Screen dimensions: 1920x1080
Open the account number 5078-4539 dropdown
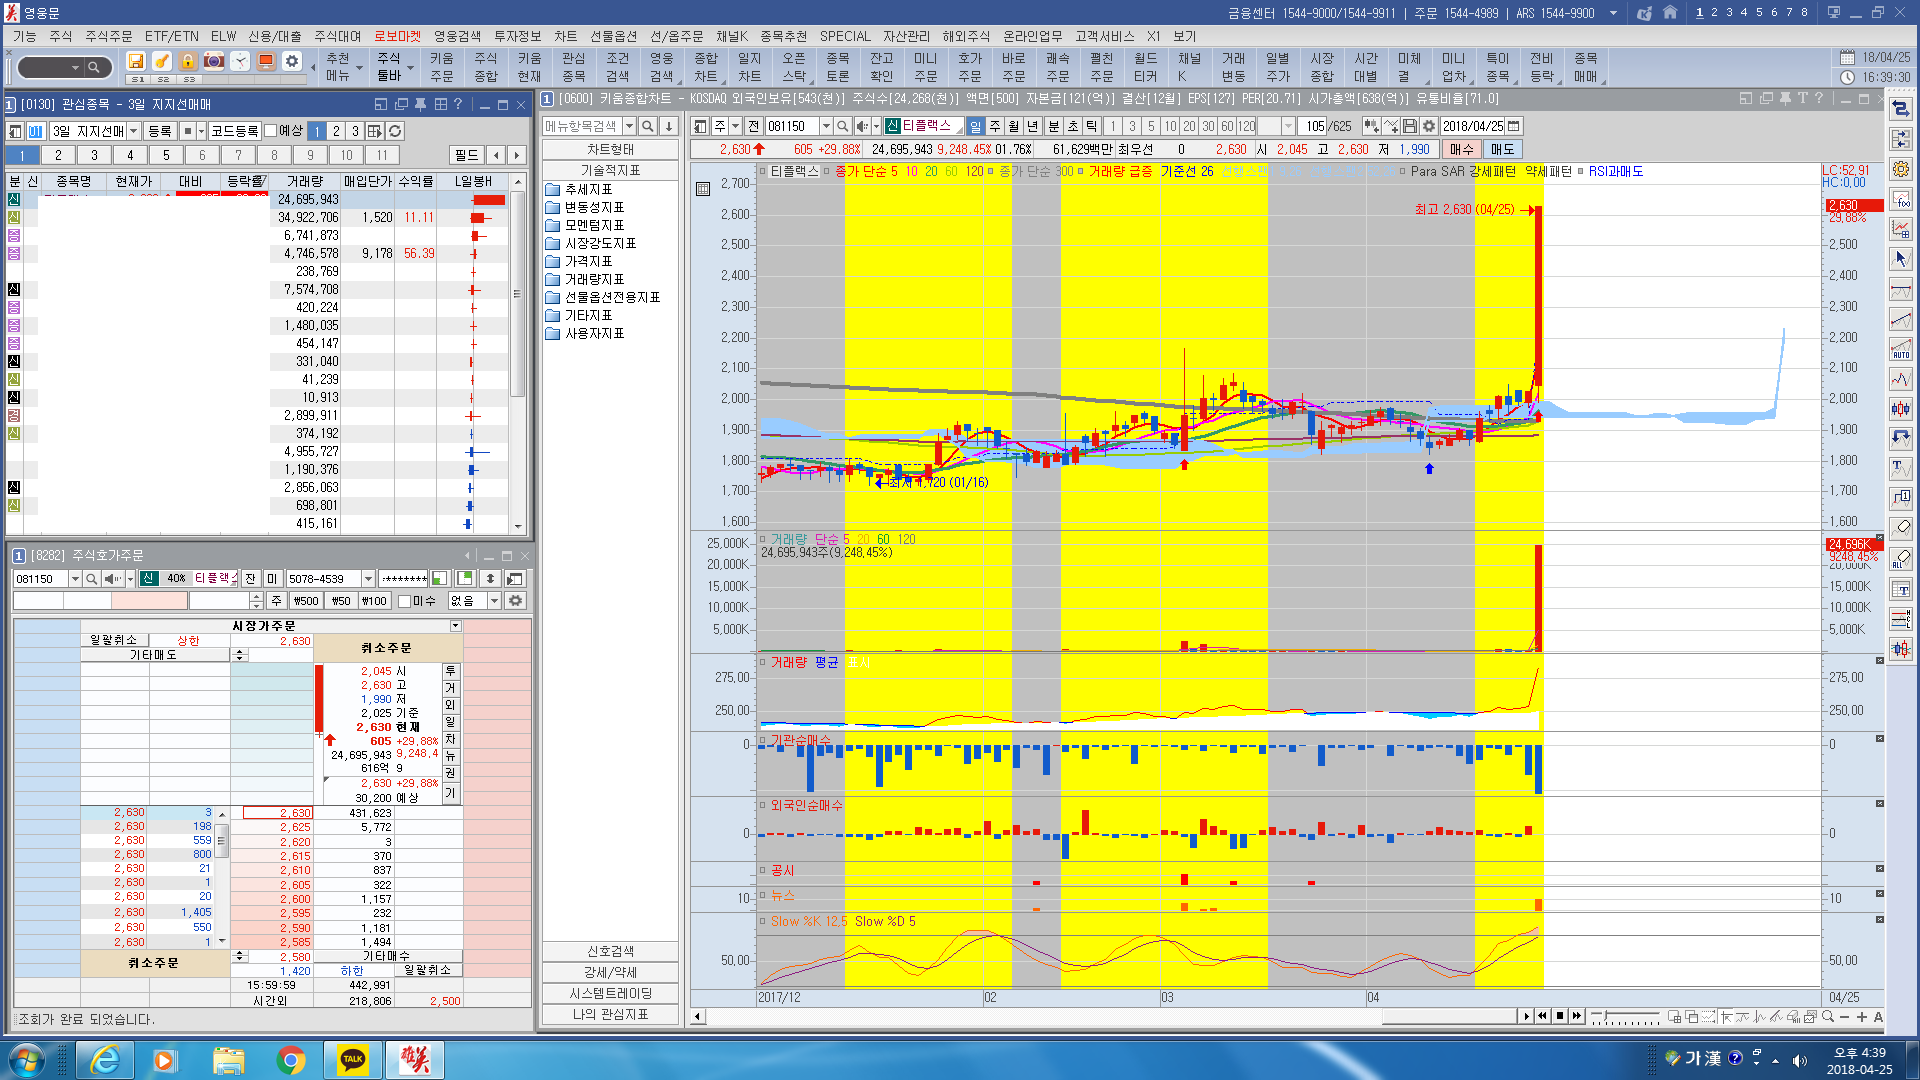(368, 578)
